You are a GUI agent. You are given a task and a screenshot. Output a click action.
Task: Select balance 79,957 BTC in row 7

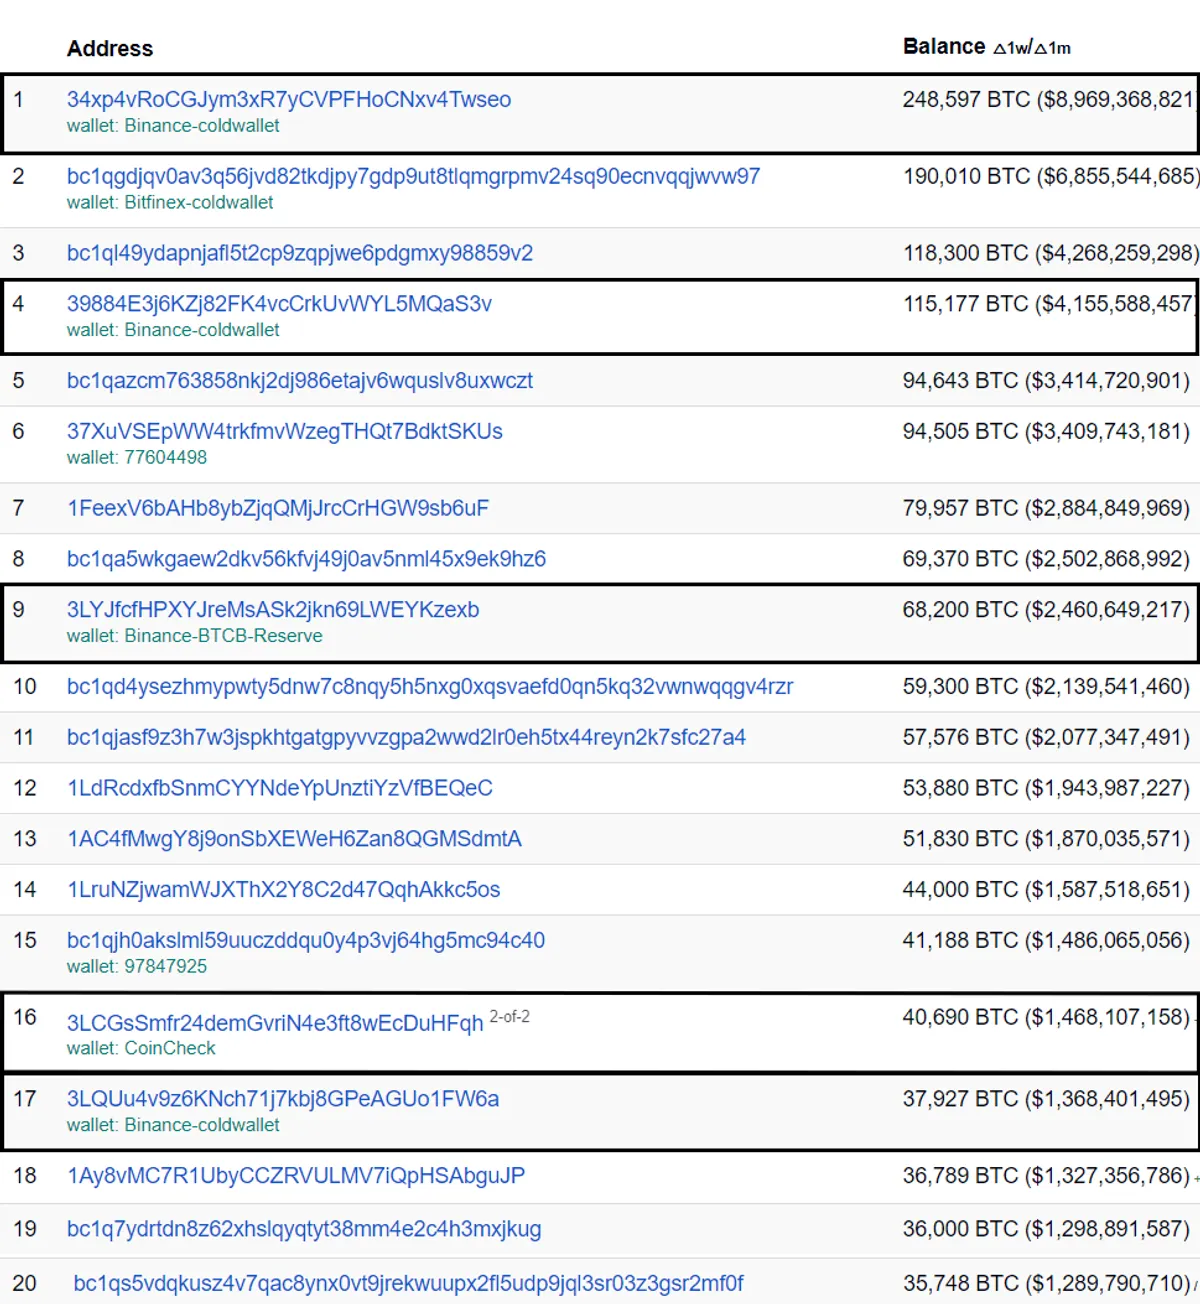1046,509
